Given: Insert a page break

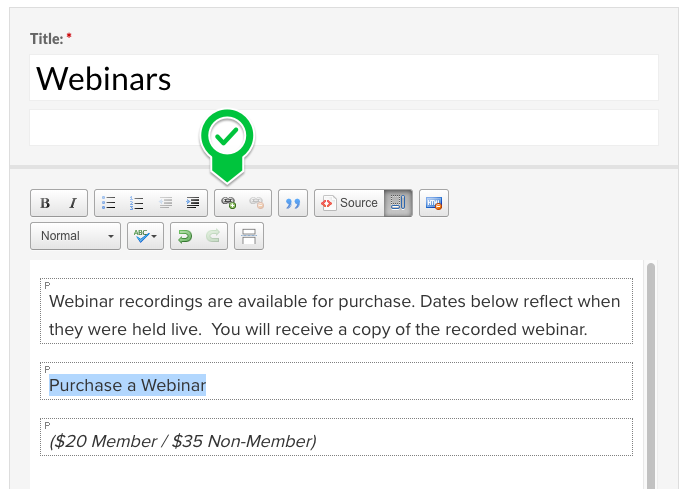Looking at the screenshot, I should tap(249, 236).
